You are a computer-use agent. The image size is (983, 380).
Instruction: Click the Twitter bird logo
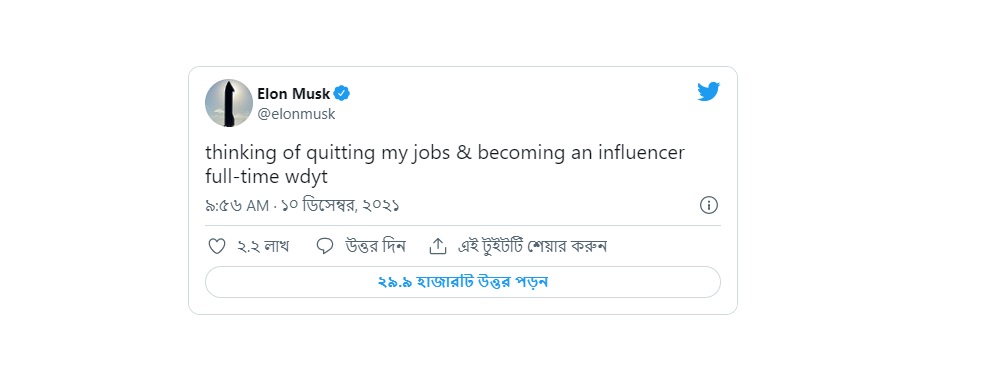click(708, 92)
